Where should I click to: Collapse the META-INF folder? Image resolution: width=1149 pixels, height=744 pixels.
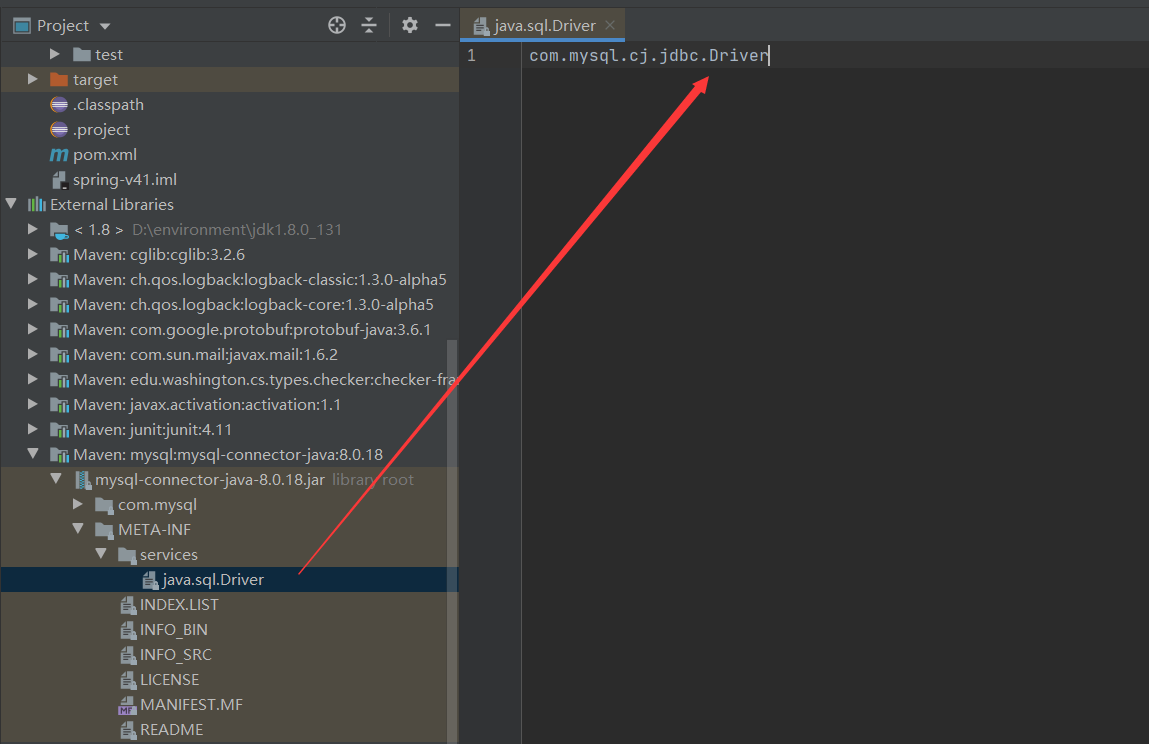78,528
